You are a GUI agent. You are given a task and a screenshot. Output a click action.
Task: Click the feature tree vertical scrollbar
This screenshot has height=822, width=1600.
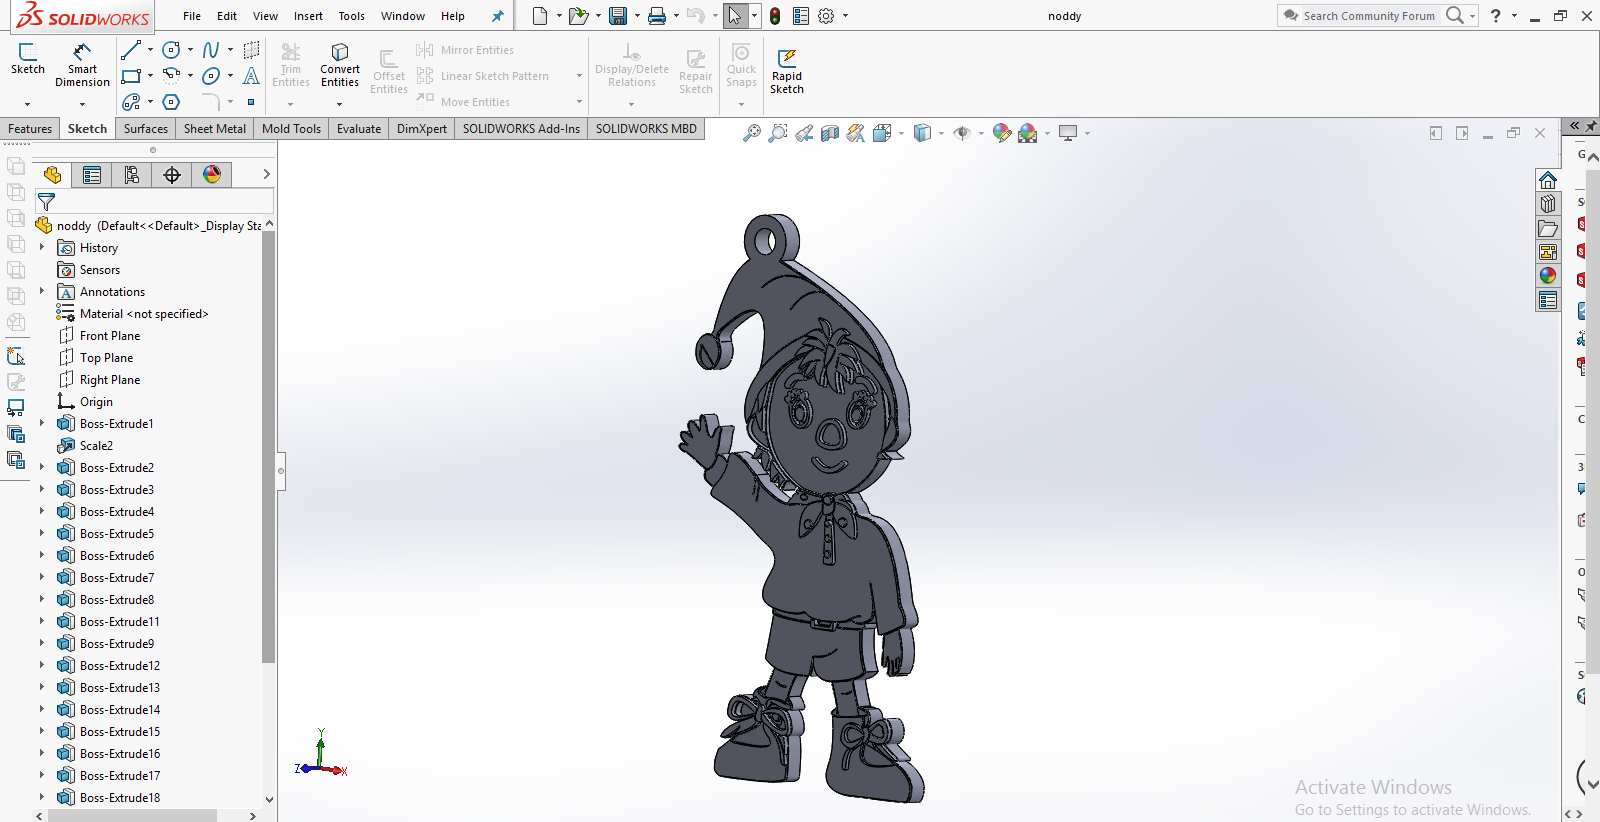click(268, 447)
